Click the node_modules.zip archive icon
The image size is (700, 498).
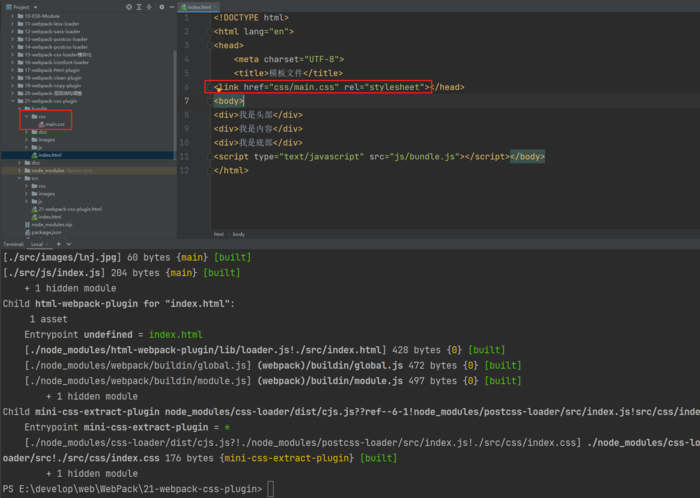(28, 224)
